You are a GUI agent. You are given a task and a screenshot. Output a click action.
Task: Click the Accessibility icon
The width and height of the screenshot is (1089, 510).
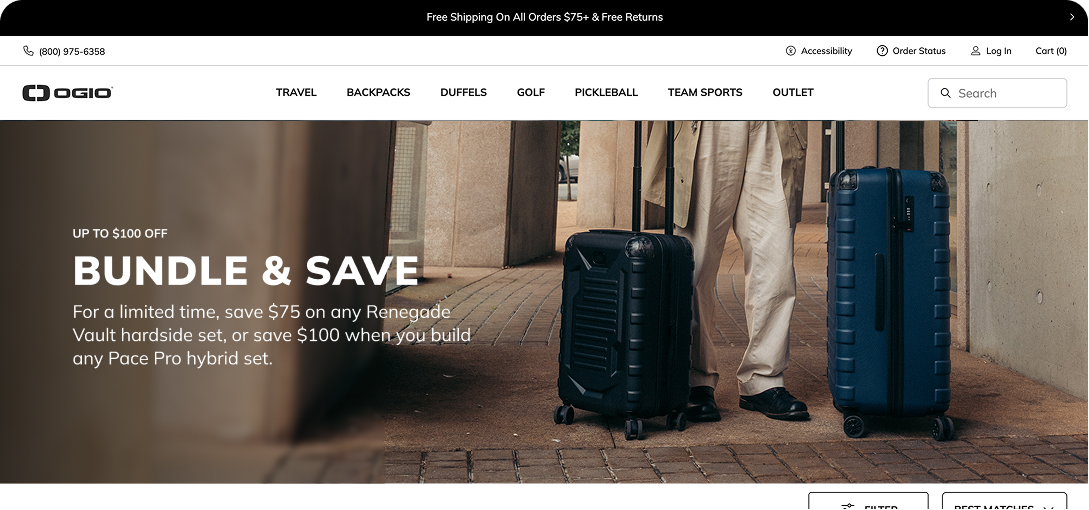[x=790, y=51]
